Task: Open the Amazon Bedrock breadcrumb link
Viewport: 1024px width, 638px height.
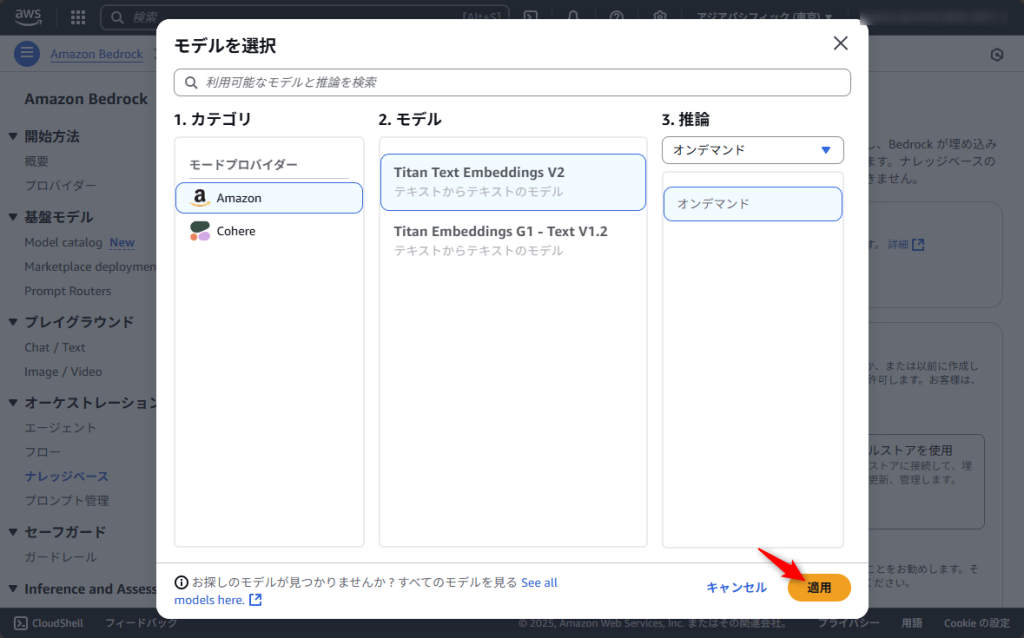Action: (x=97, y=54)
